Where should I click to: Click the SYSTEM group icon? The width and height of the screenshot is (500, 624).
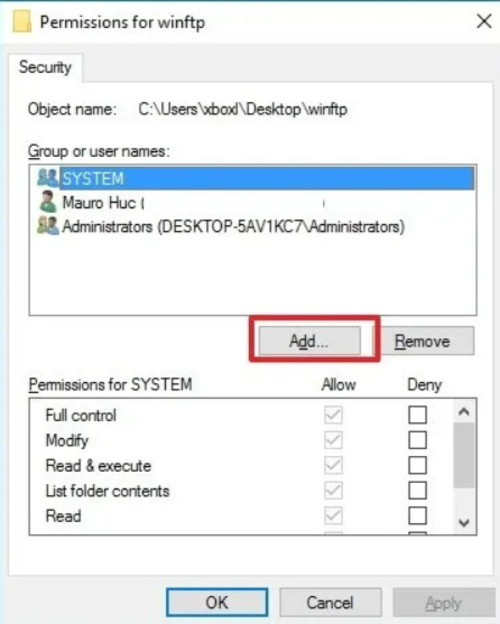[x=48, y=178]
